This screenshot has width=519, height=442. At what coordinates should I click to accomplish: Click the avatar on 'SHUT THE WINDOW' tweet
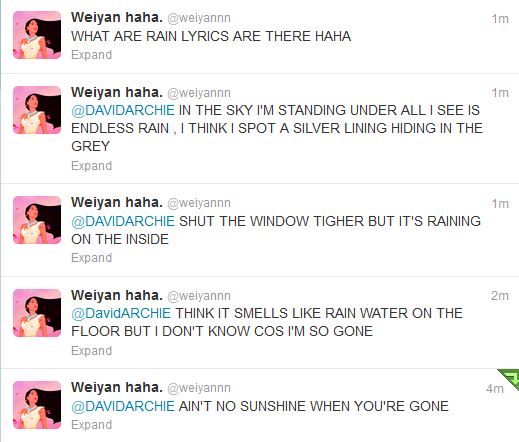click(x=37, y=220)
